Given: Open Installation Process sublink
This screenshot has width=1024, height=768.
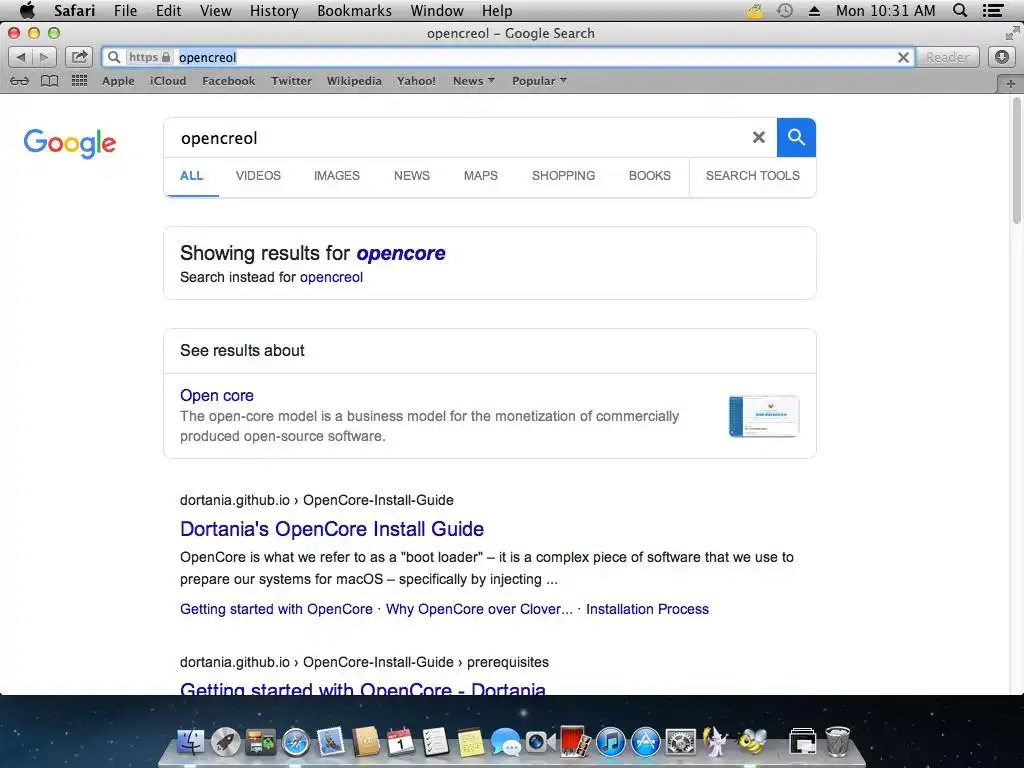Looking at the screenshot, I should coord(647,609).
